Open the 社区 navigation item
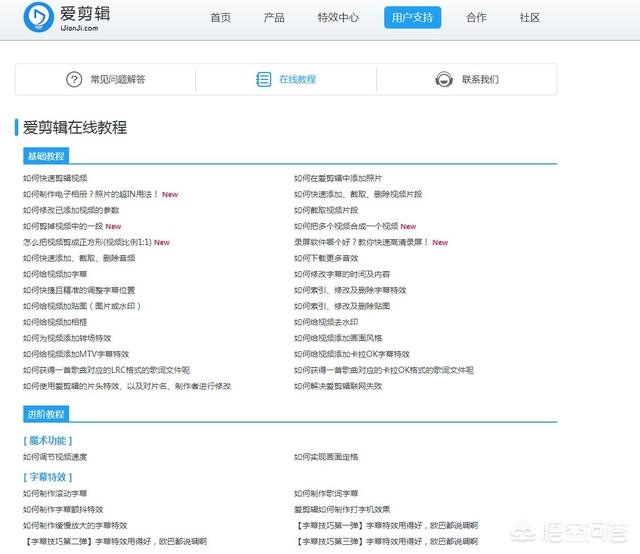Screen dimensions: 640x554 530,18
